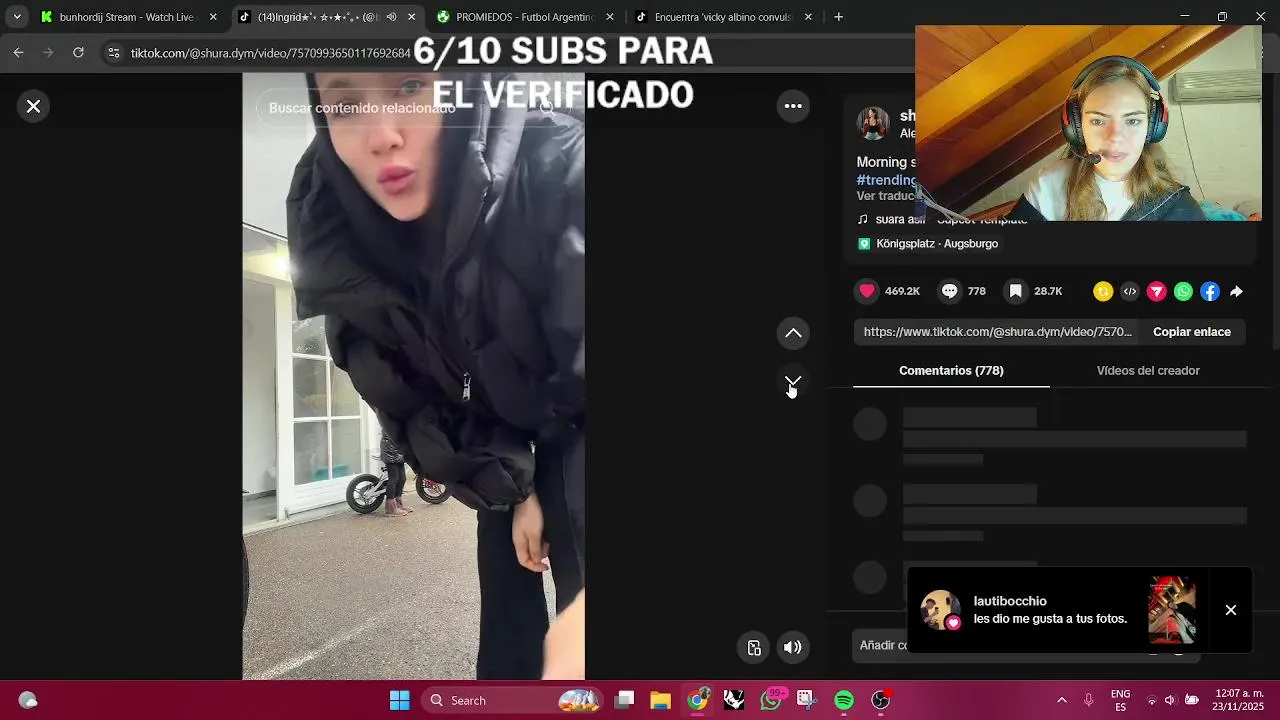Open lautibocchio notification avatar

coord(940,610)
